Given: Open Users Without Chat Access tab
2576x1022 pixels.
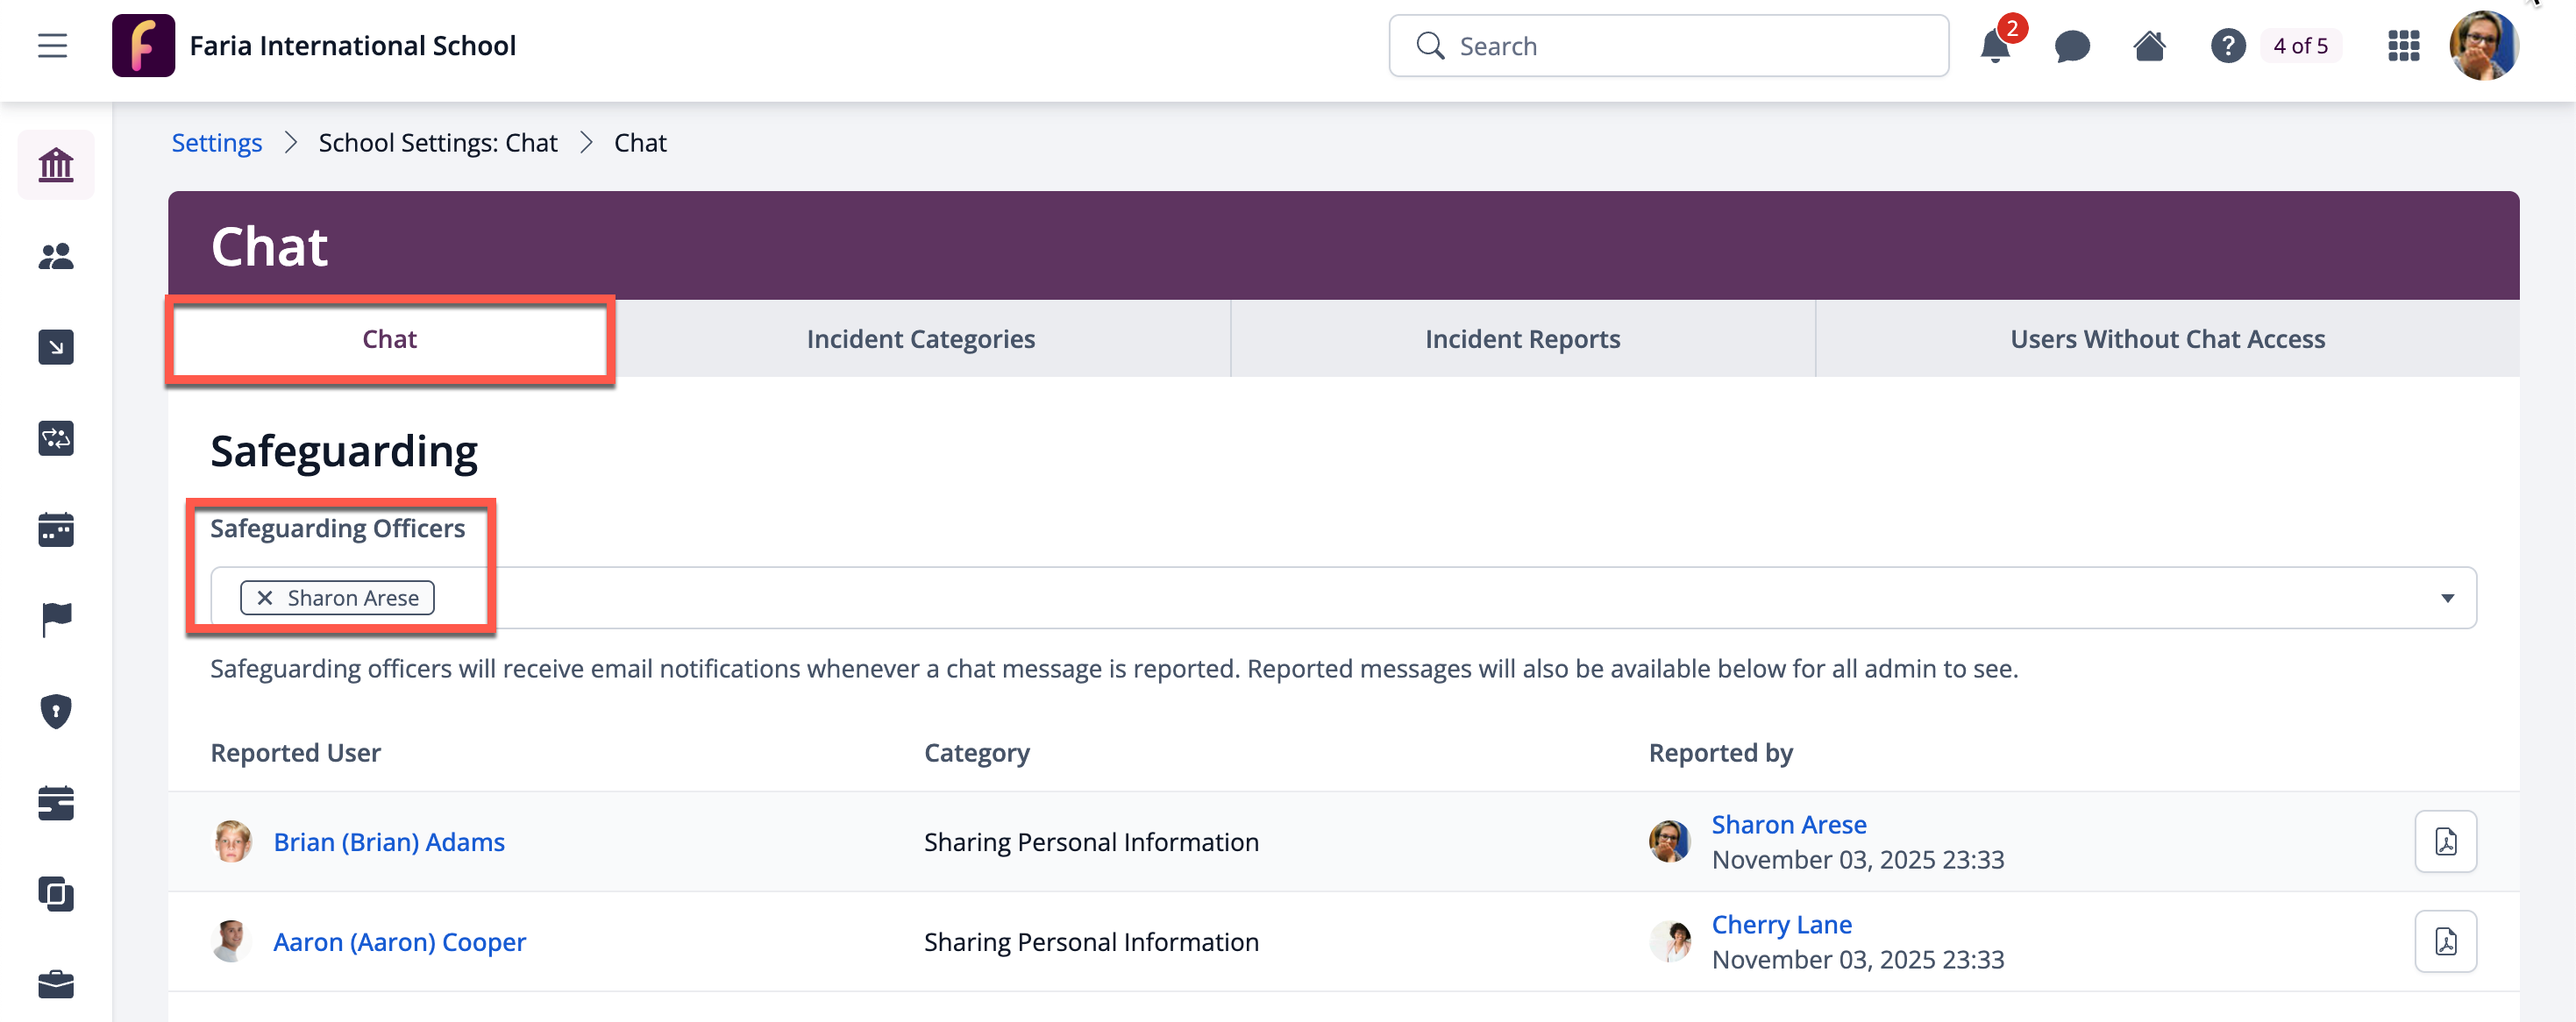Looking at the screenshot, I should click(2167, 339).
